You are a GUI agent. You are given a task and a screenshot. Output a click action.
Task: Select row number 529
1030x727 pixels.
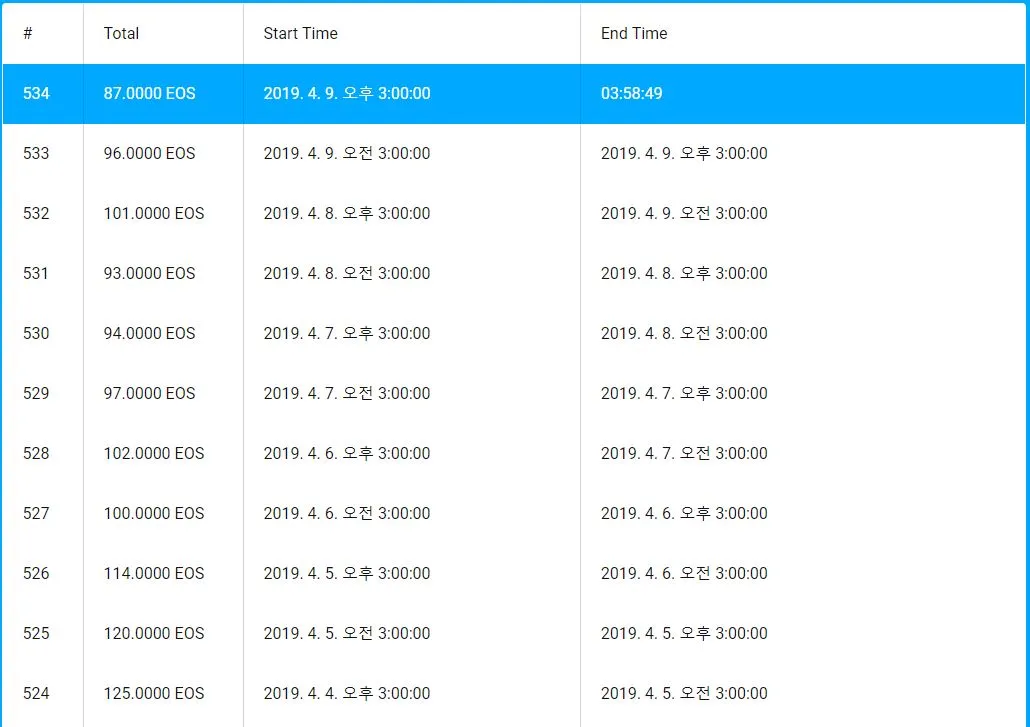tap(36, 393)
